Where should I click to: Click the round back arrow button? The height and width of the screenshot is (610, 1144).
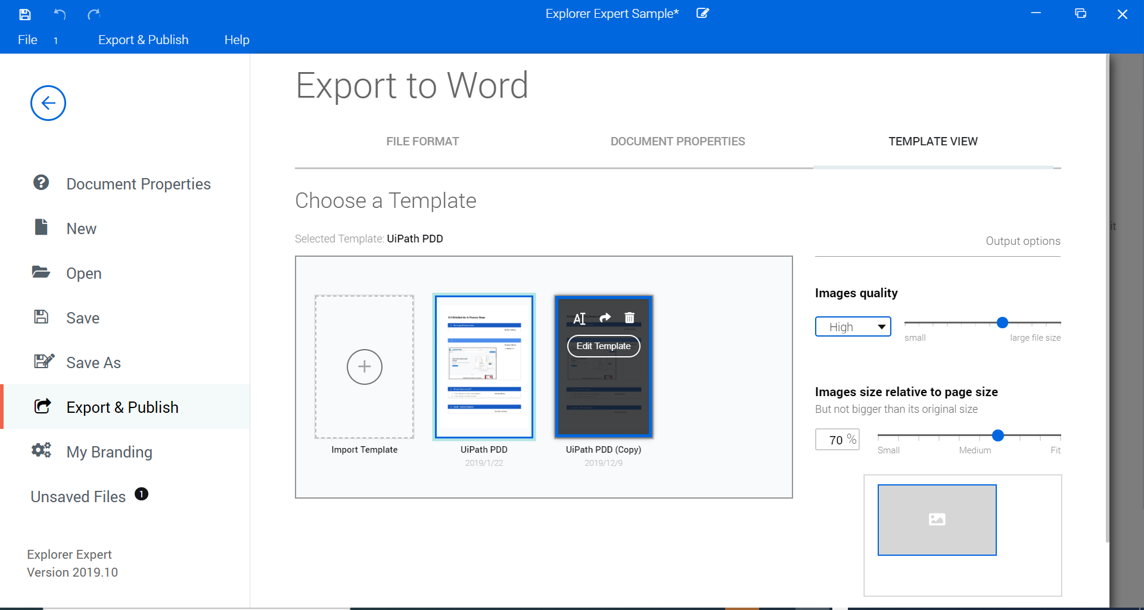[48, 104]
